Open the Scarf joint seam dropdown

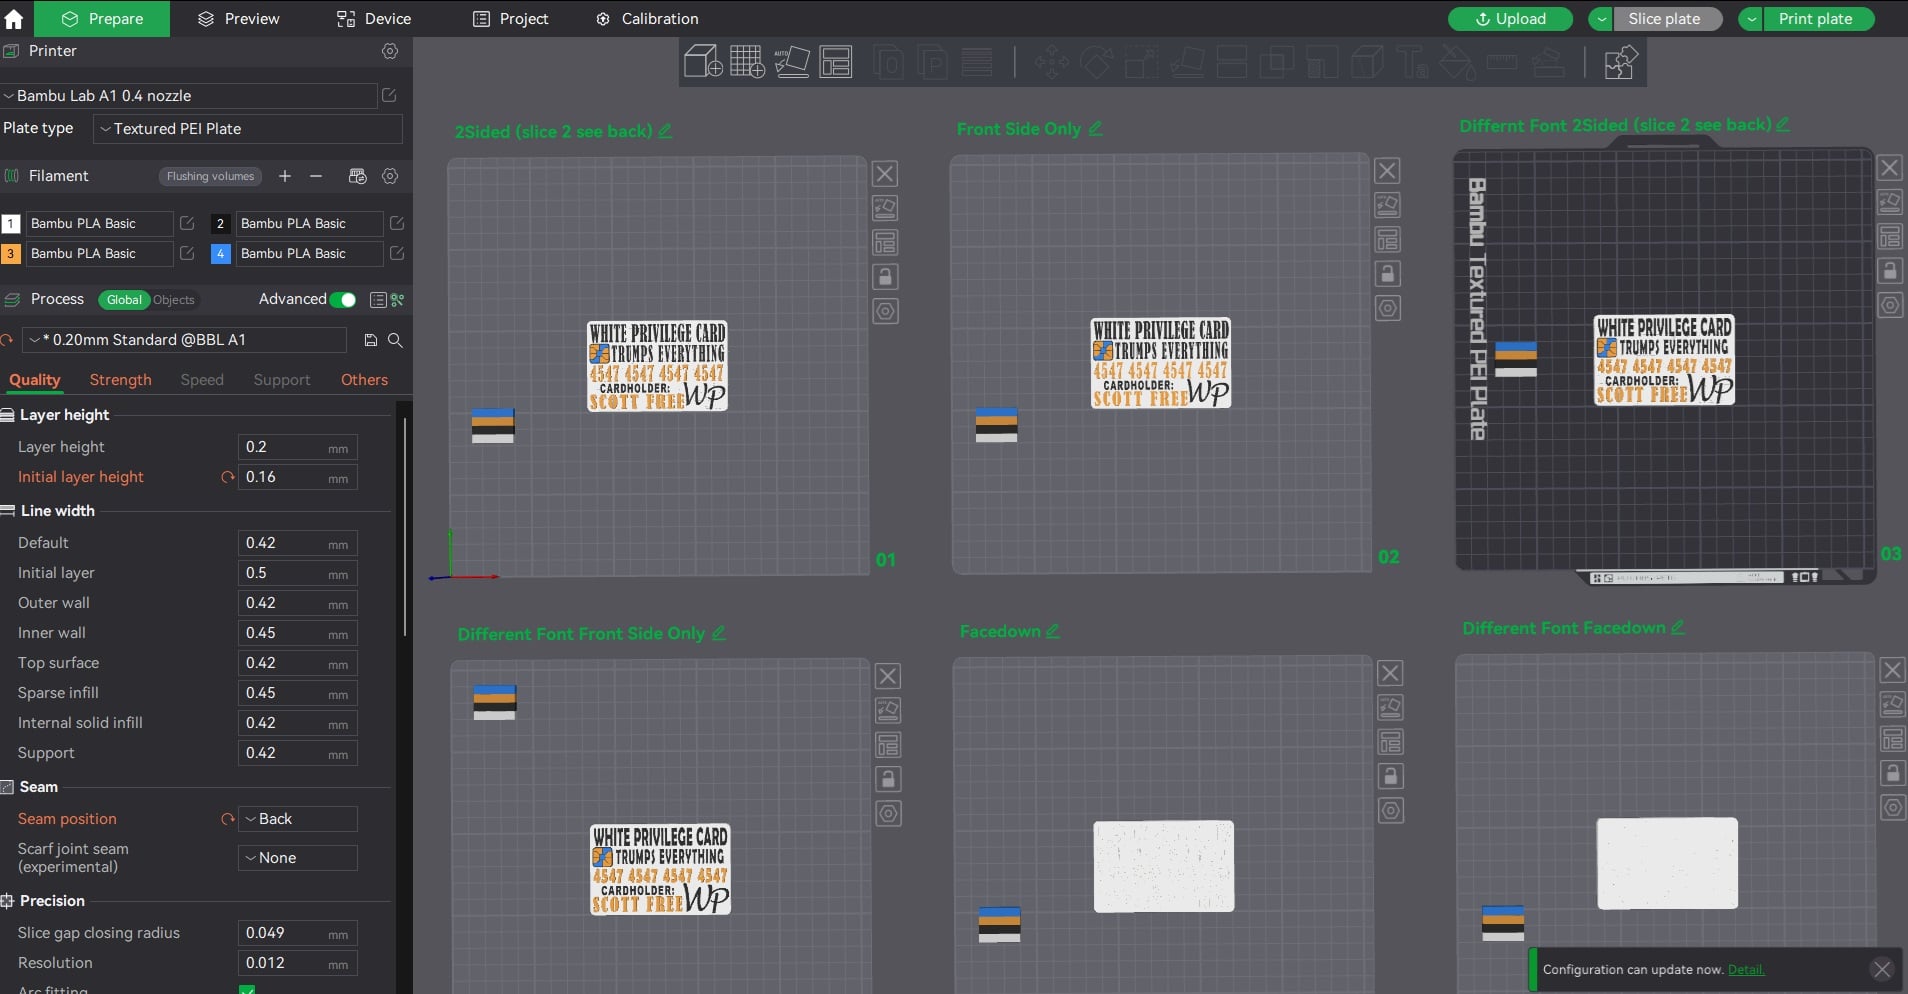298,858
